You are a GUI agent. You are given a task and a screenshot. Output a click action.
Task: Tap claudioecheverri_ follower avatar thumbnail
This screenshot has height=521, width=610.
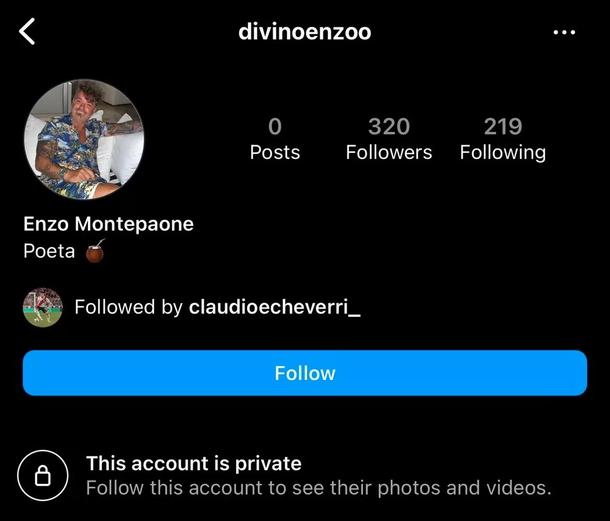click(x=43, y=307)
